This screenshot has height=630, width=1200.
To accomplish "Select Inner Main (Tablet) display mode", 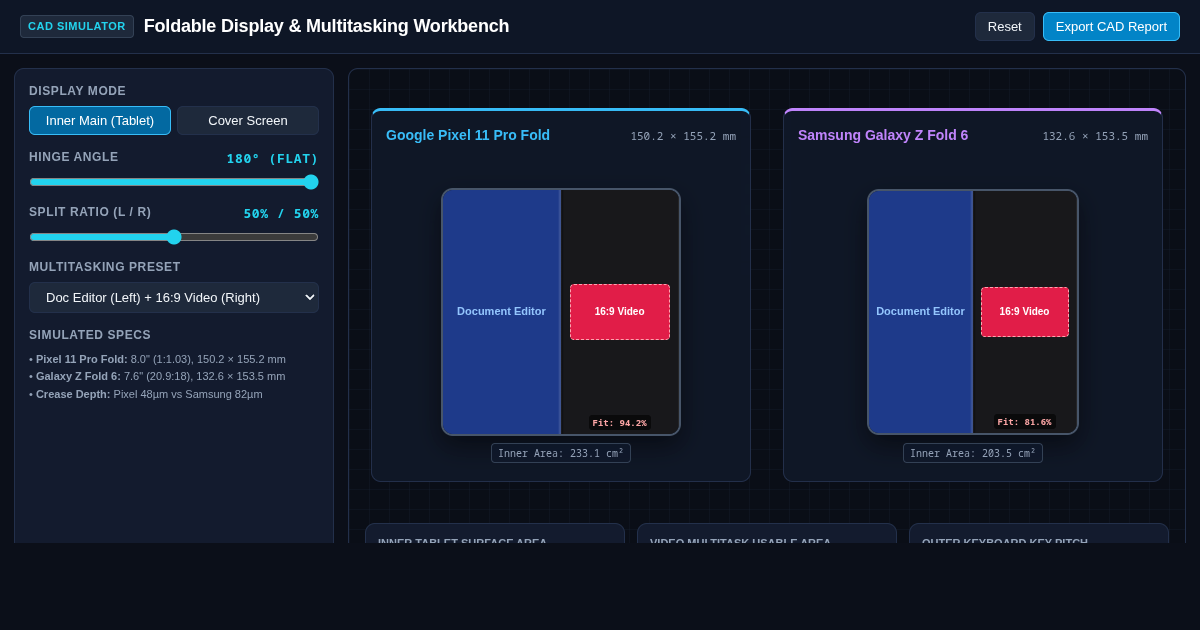I will tap(100, 120).
